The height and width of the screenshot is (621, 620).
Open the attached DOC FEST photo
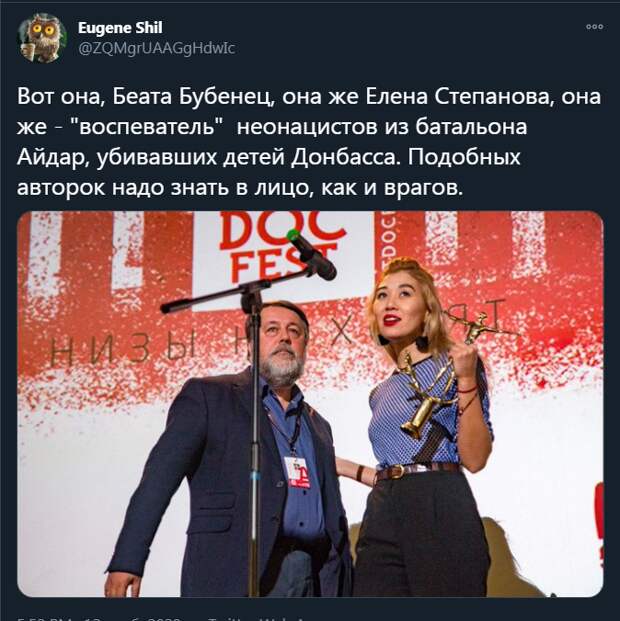[x=310, y=404]
